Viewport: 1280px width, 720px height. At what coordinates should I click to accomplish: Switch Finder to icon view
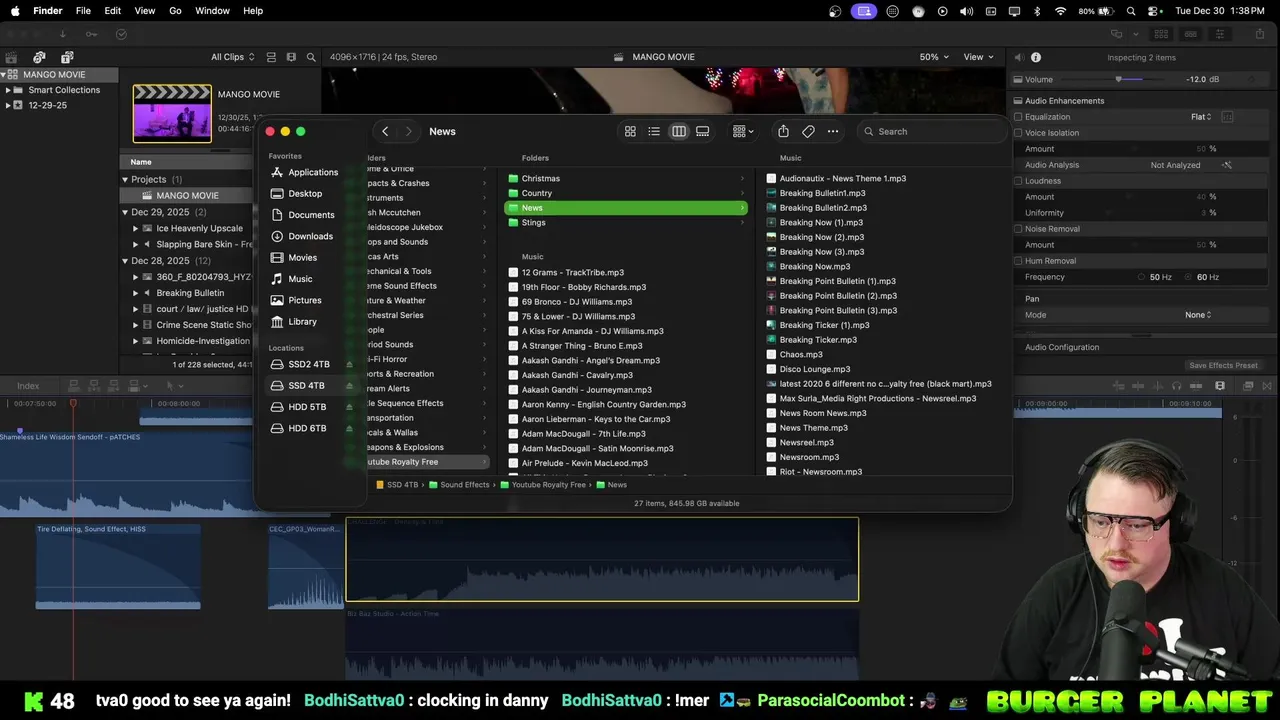point(630,131)
